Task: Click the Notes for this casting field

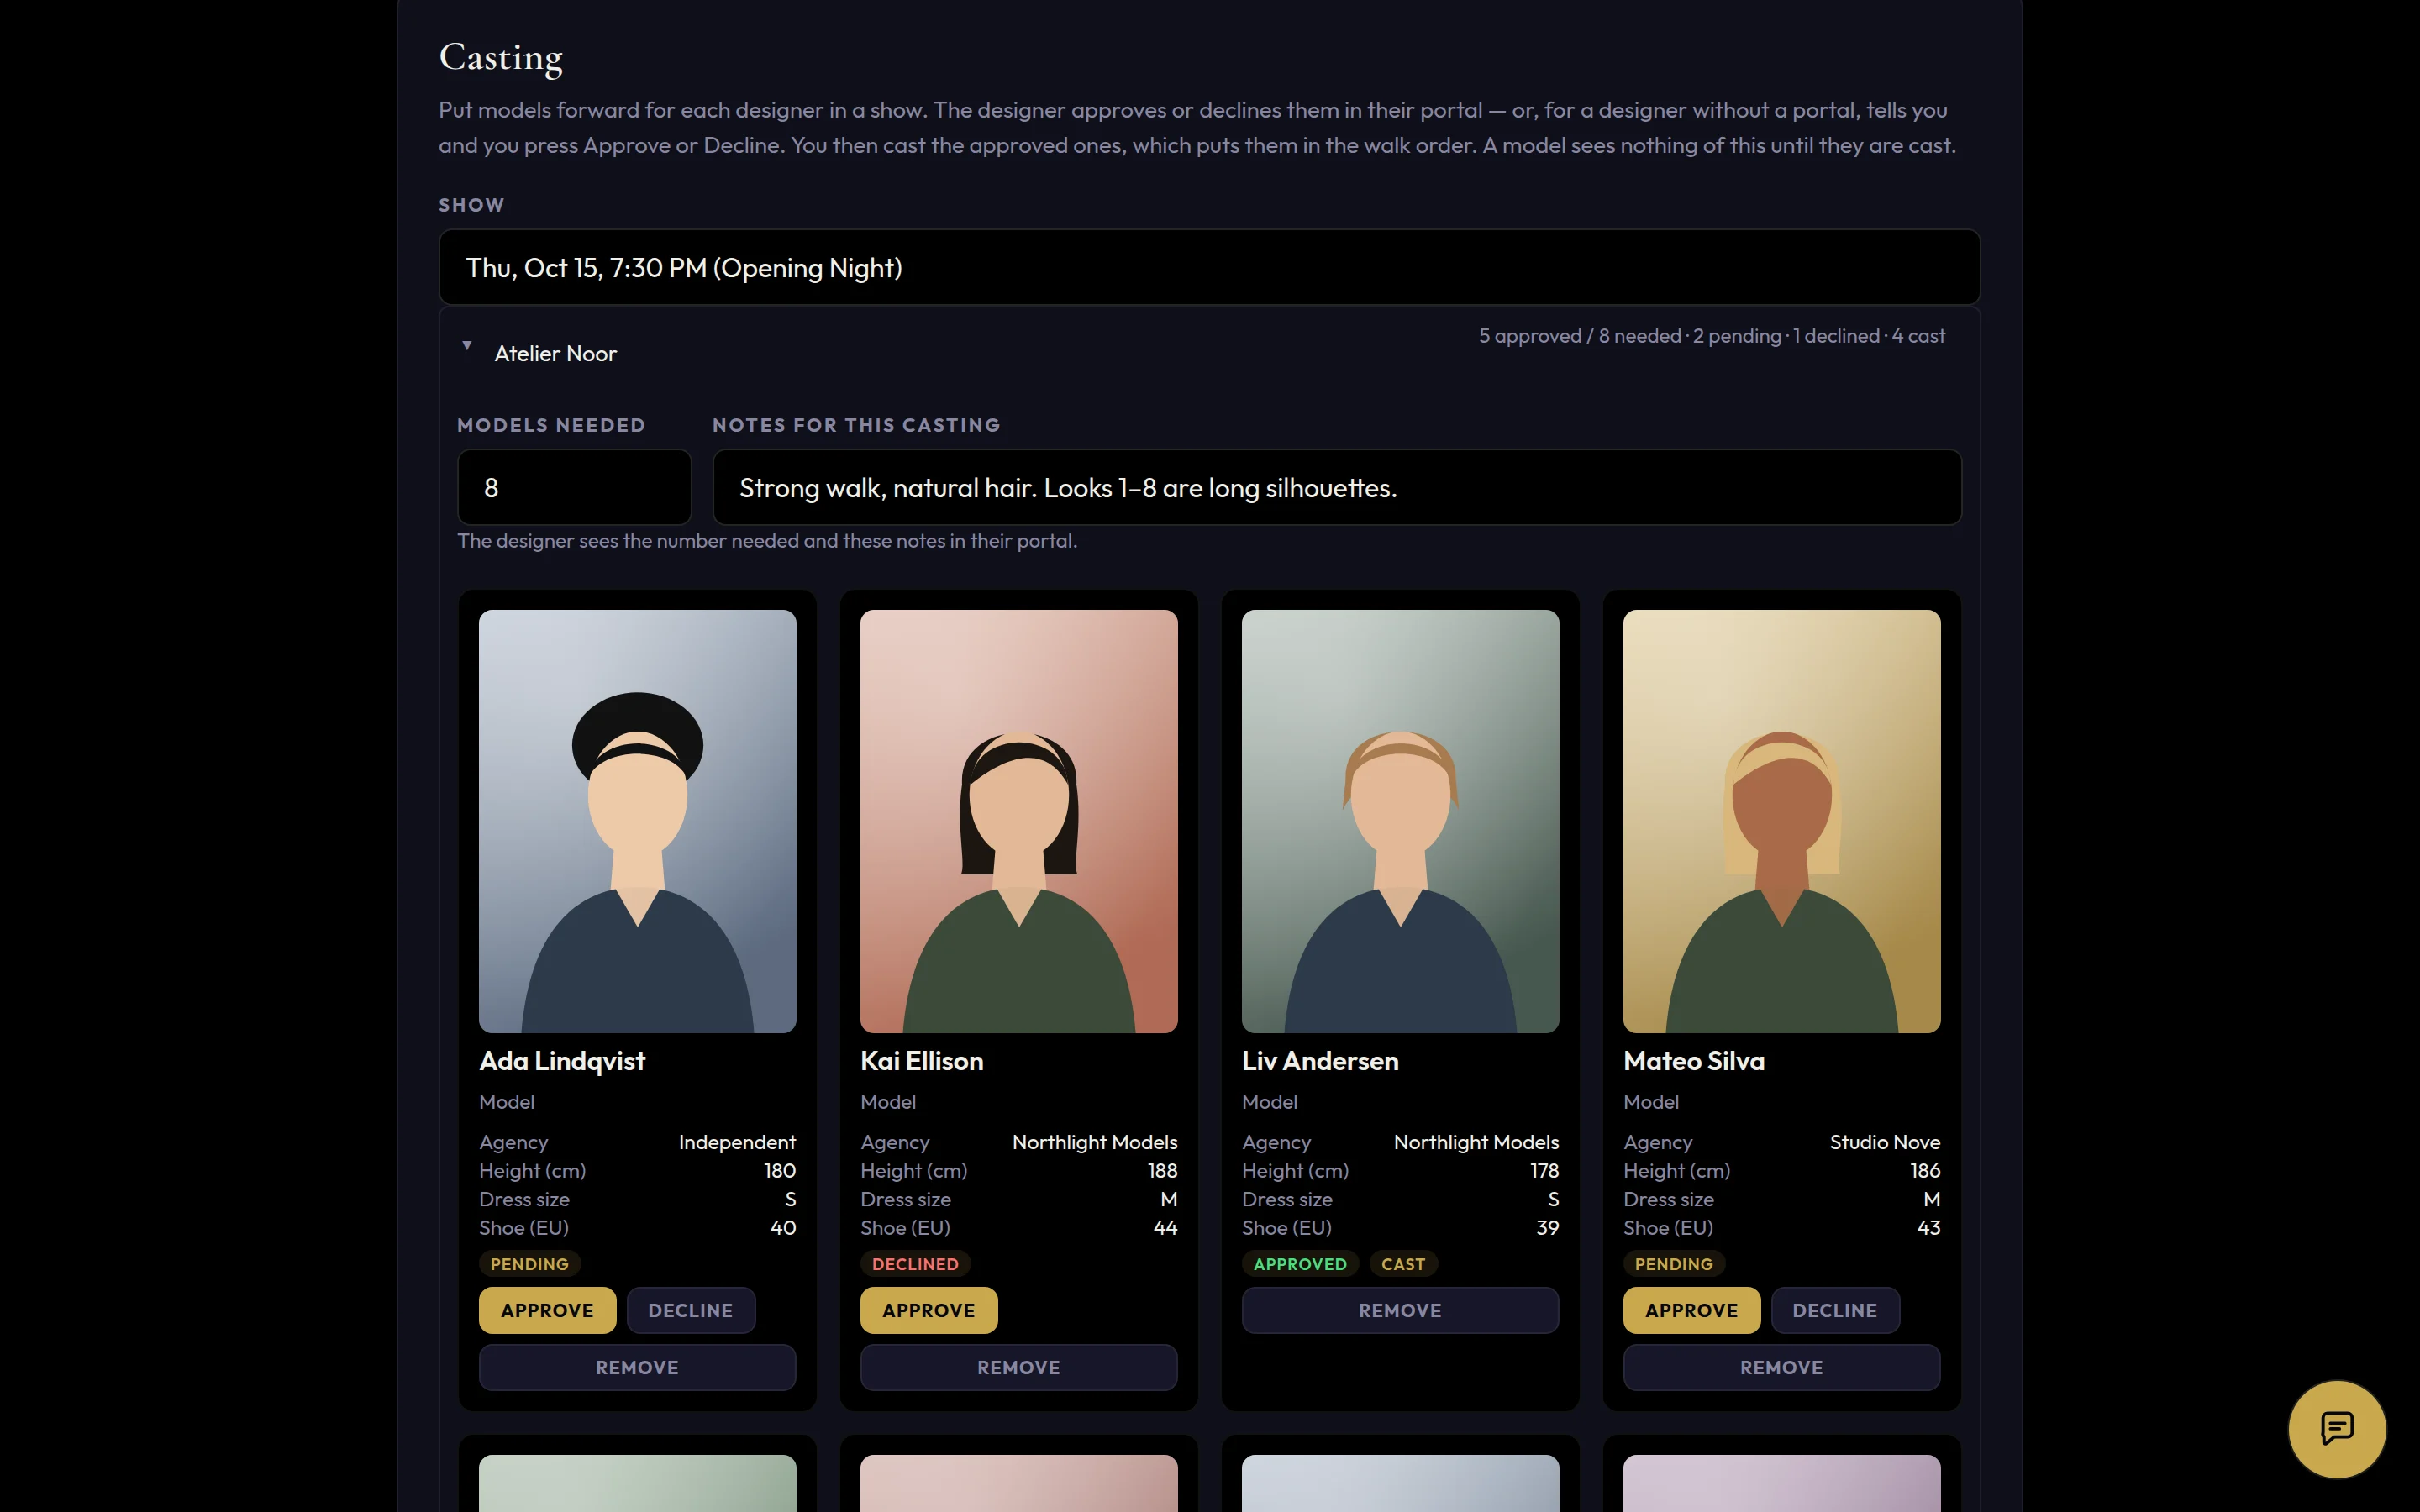Action: point(1337,487)
